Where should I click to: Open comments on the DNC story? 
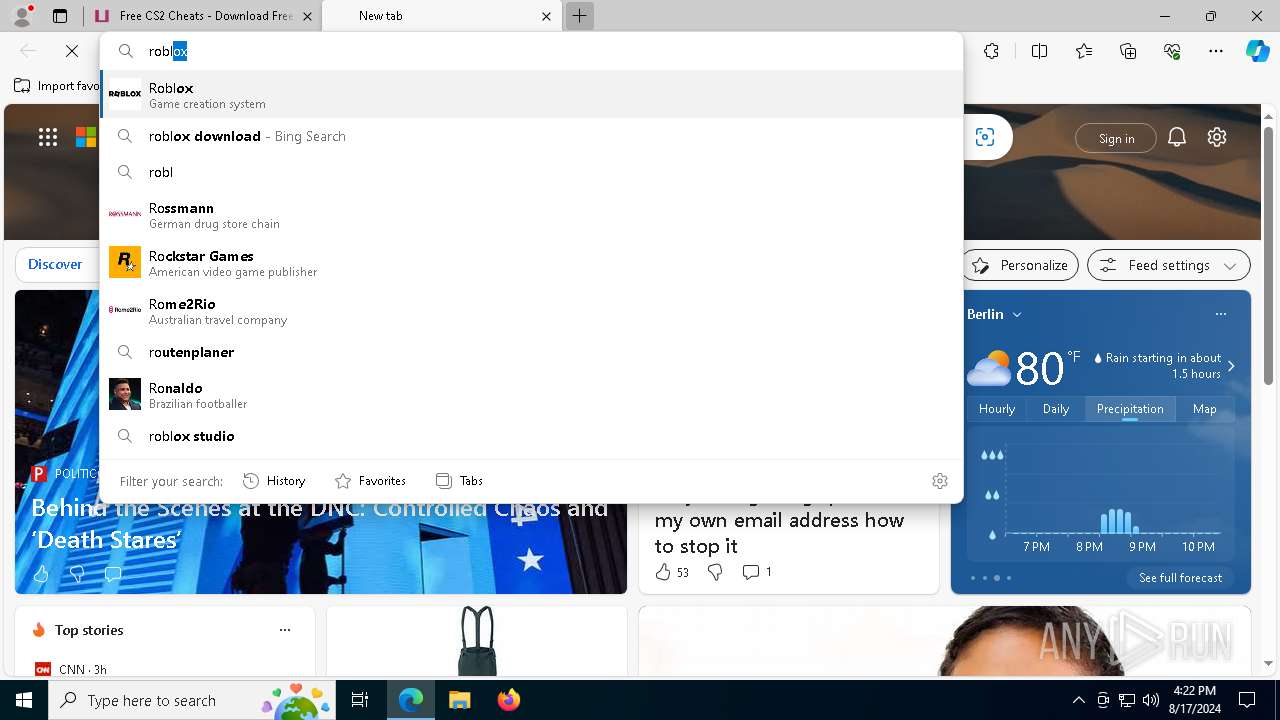(x=113, y=574)
